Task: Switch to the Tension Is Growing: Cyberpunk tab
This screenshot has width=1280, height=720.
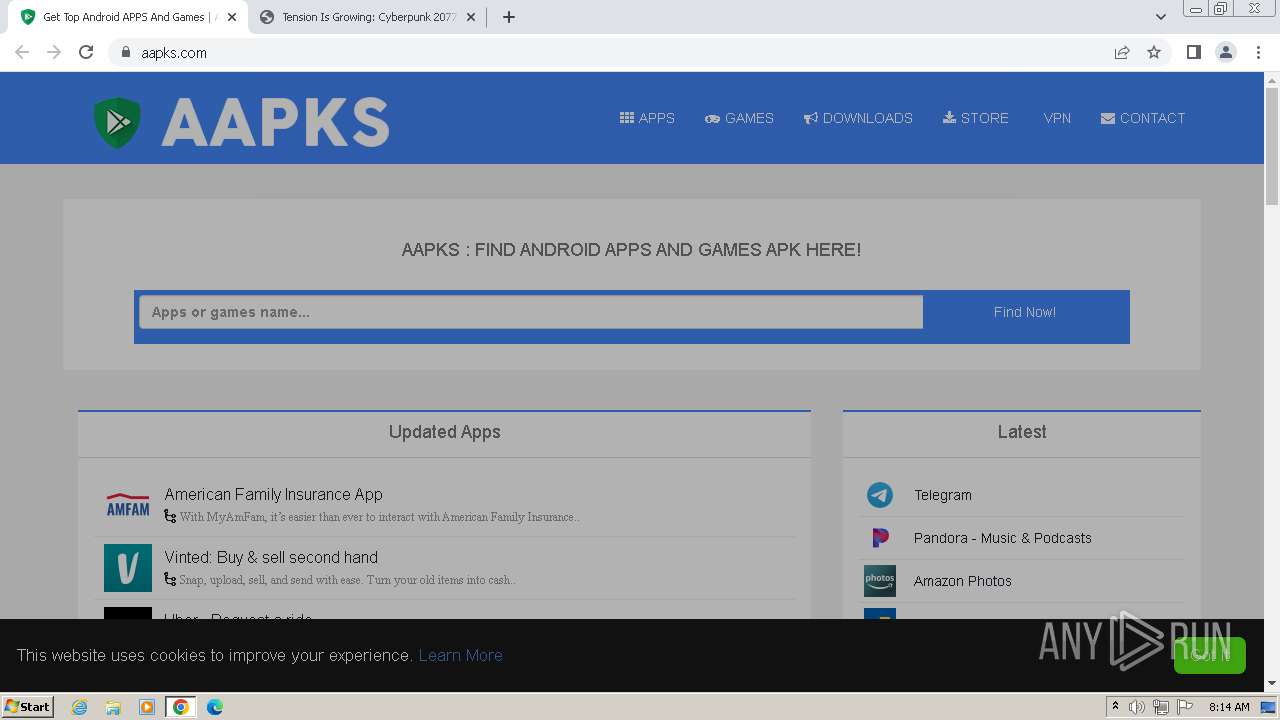Action: click(x=368, y=17)
